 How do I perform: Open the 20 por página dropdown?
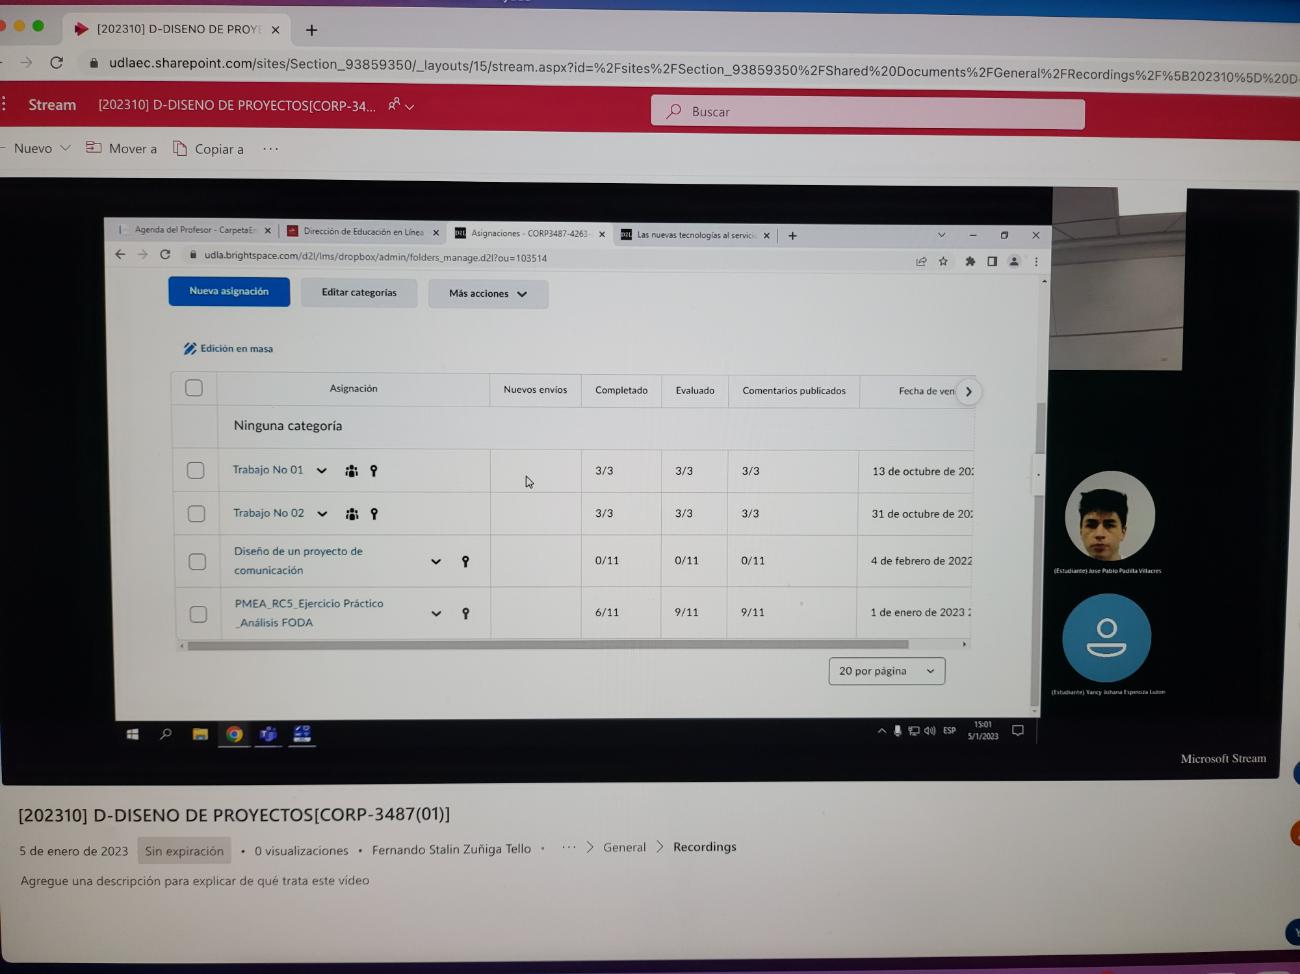(886, 671)
